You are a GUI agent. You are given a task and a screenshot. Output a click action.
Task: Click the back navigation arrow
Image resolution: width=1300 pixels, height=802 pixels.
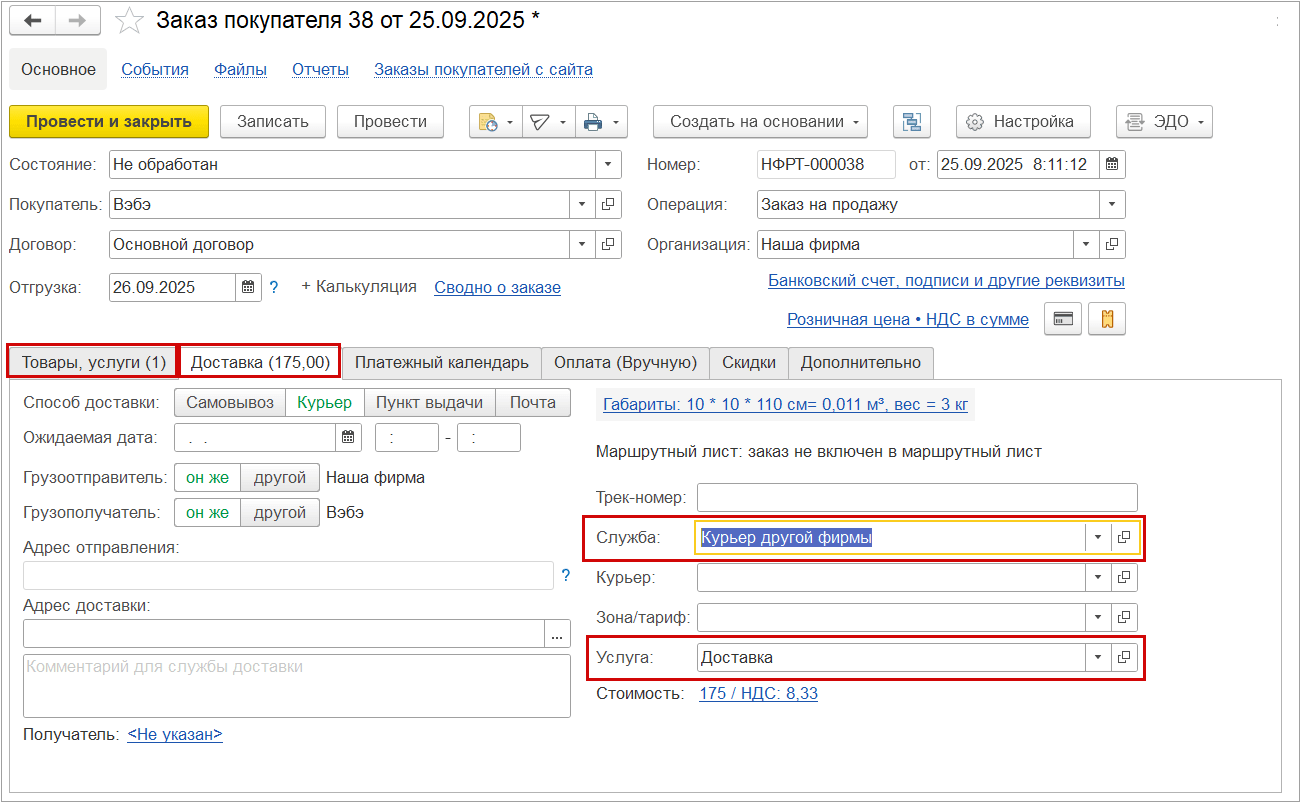point(33,21)
